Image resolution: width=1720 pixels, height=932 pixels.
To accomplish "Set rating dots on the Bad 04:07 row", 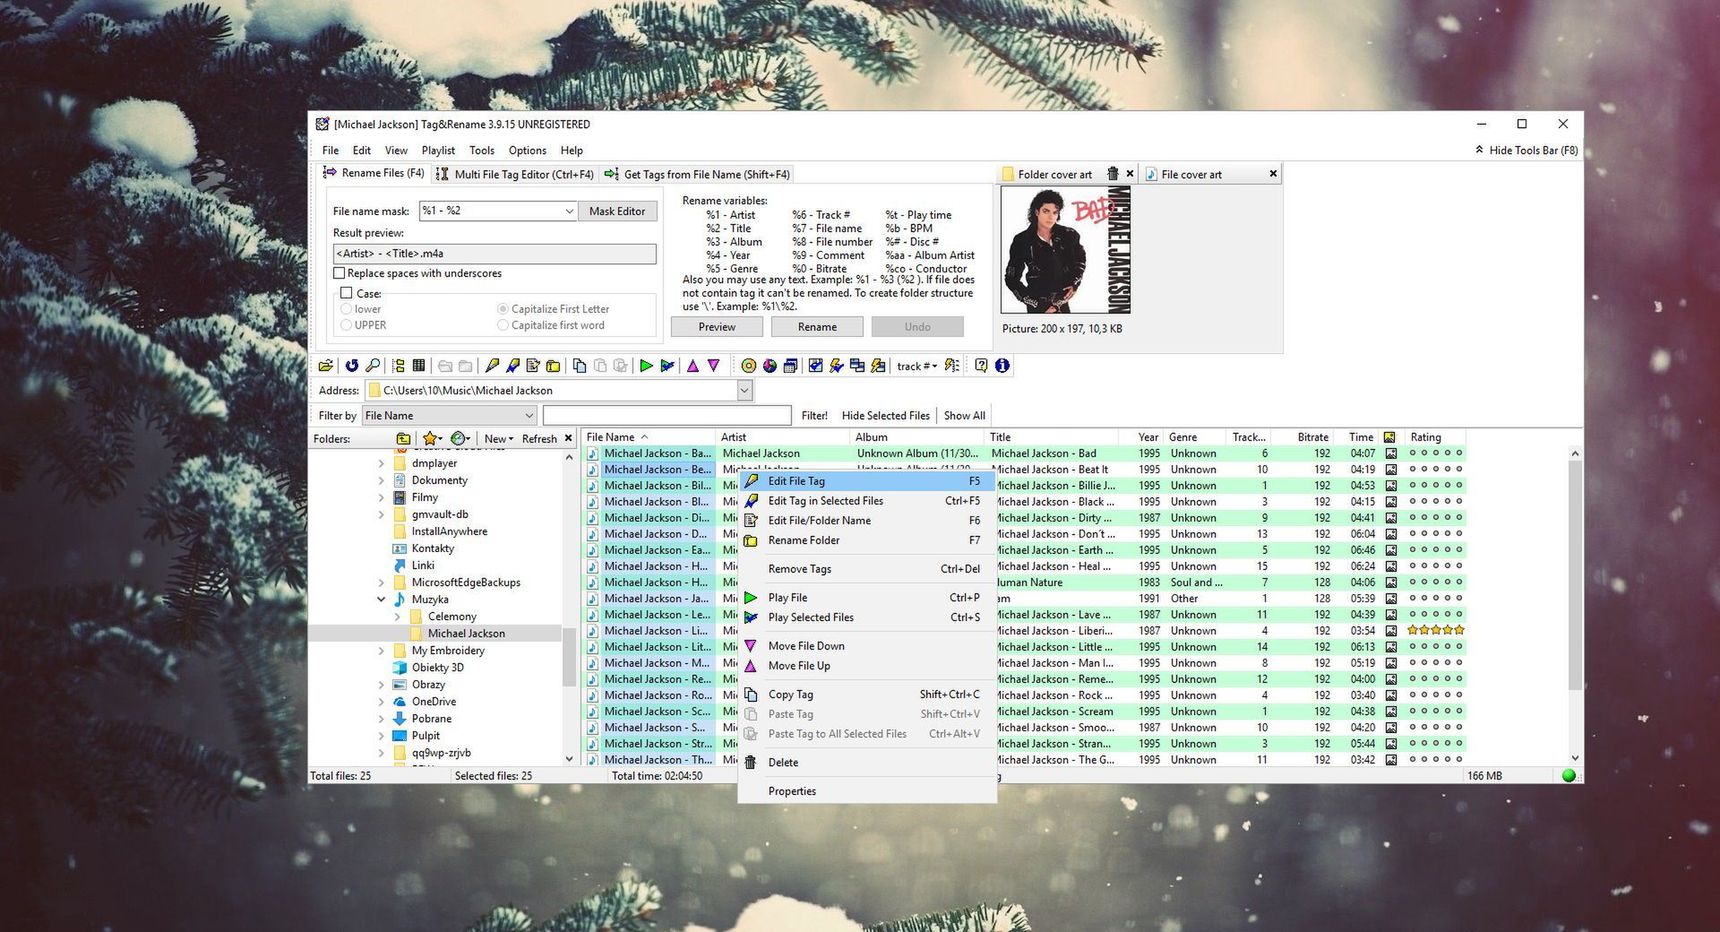I will pyautogui.click(x=1436, y=454).
